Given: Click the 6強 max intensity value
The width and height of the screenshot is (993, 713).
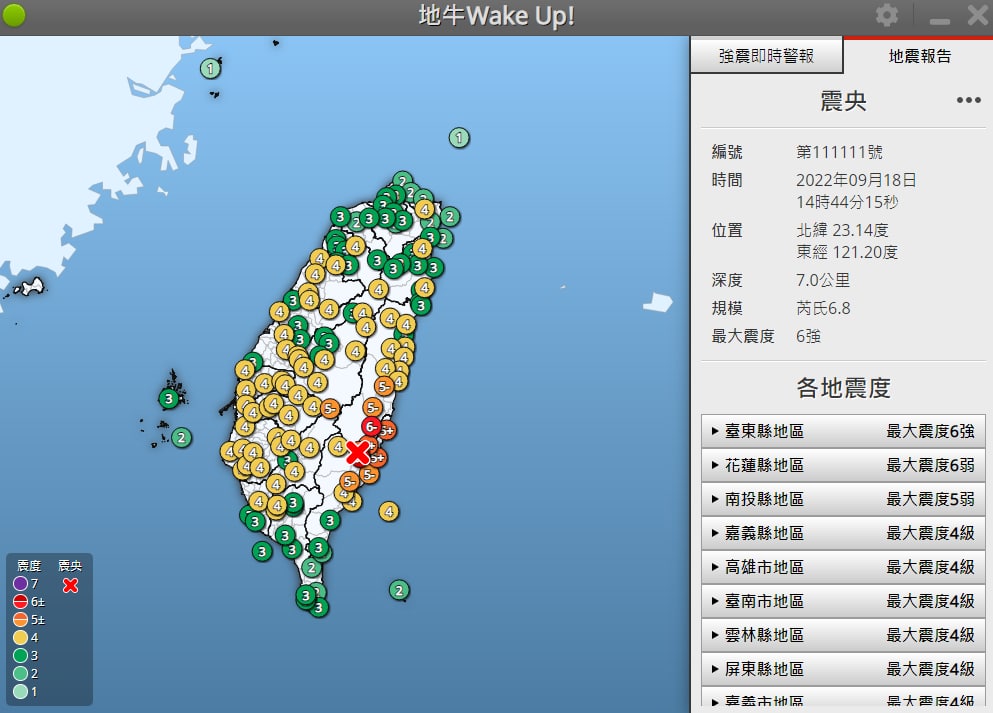Looking at the screenshot, I should click(809, 336).
